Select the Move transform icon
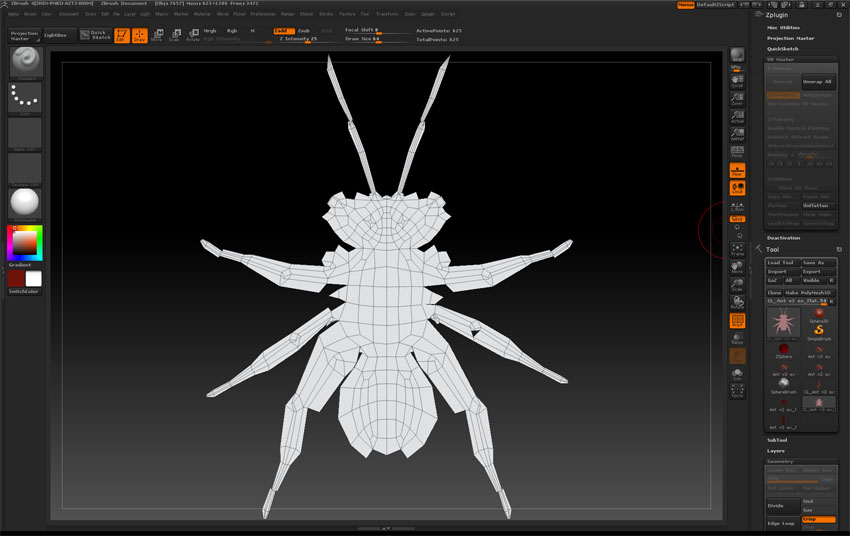The image size is (850, 536). 157,36
